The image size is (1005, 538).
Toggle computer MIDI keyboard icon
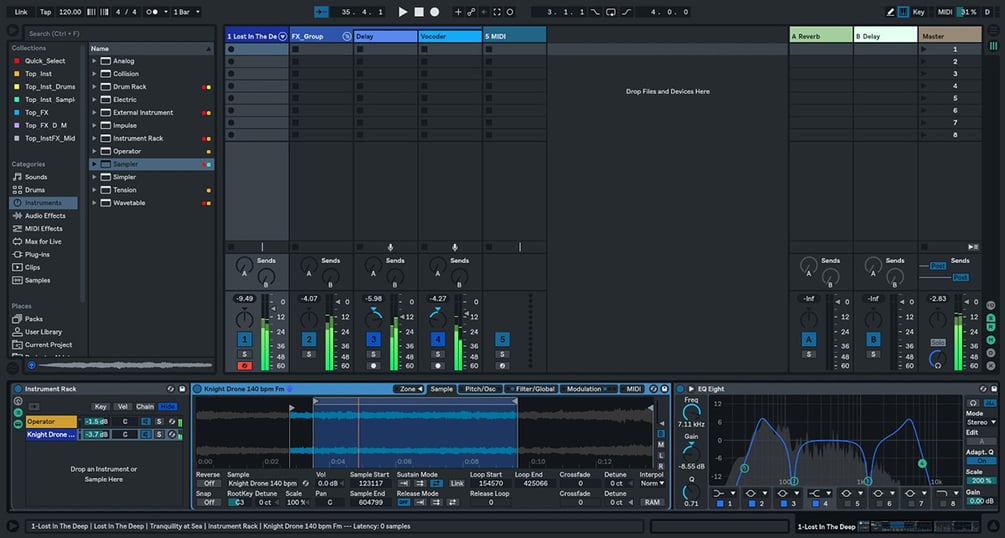pyautogui.click(x=903, y=12)
